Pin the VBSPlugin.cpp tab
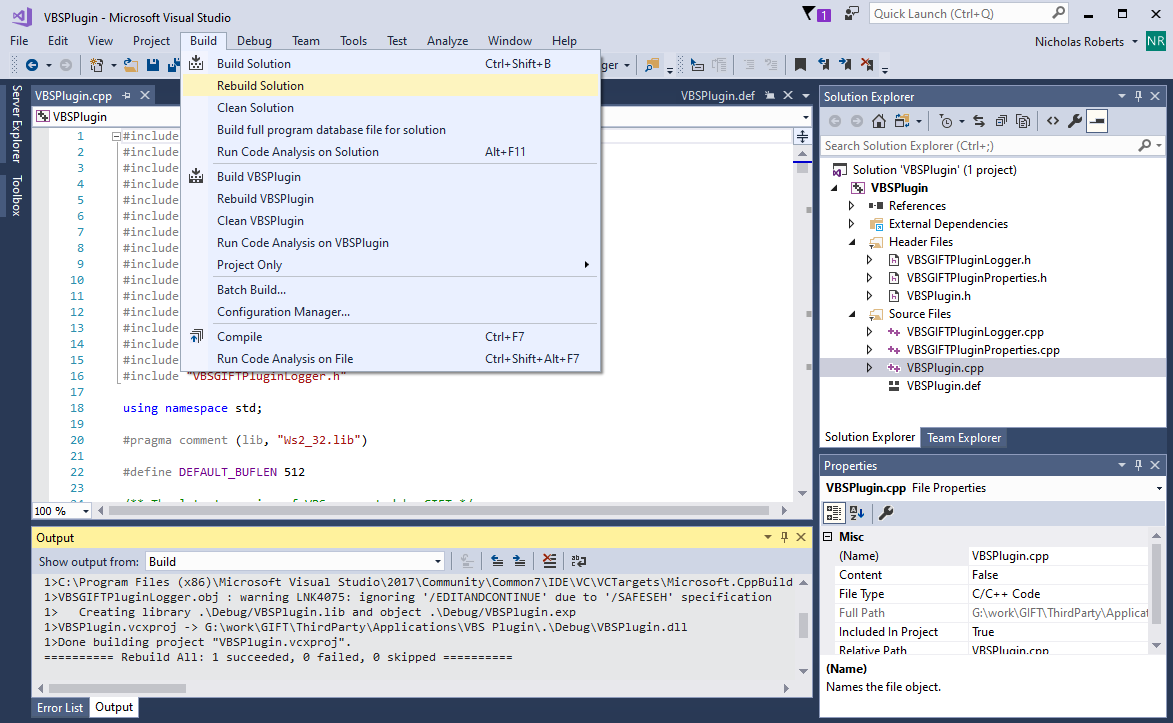 tap(126, 96)
